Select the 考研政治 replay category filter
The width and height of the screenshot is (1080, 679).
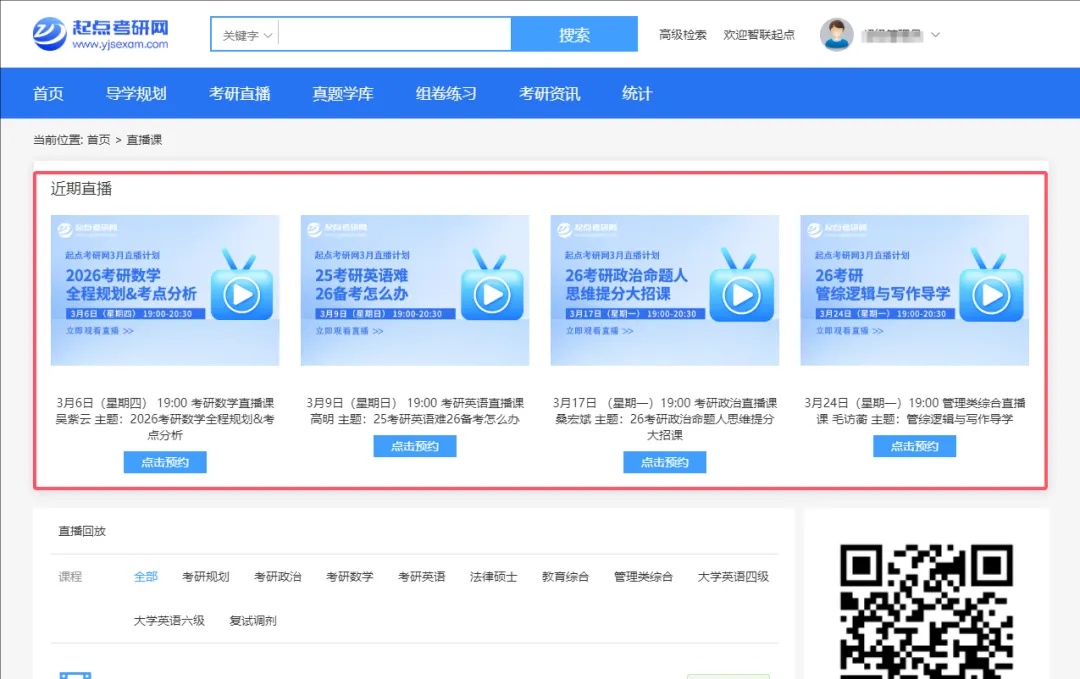coord(277,577)
